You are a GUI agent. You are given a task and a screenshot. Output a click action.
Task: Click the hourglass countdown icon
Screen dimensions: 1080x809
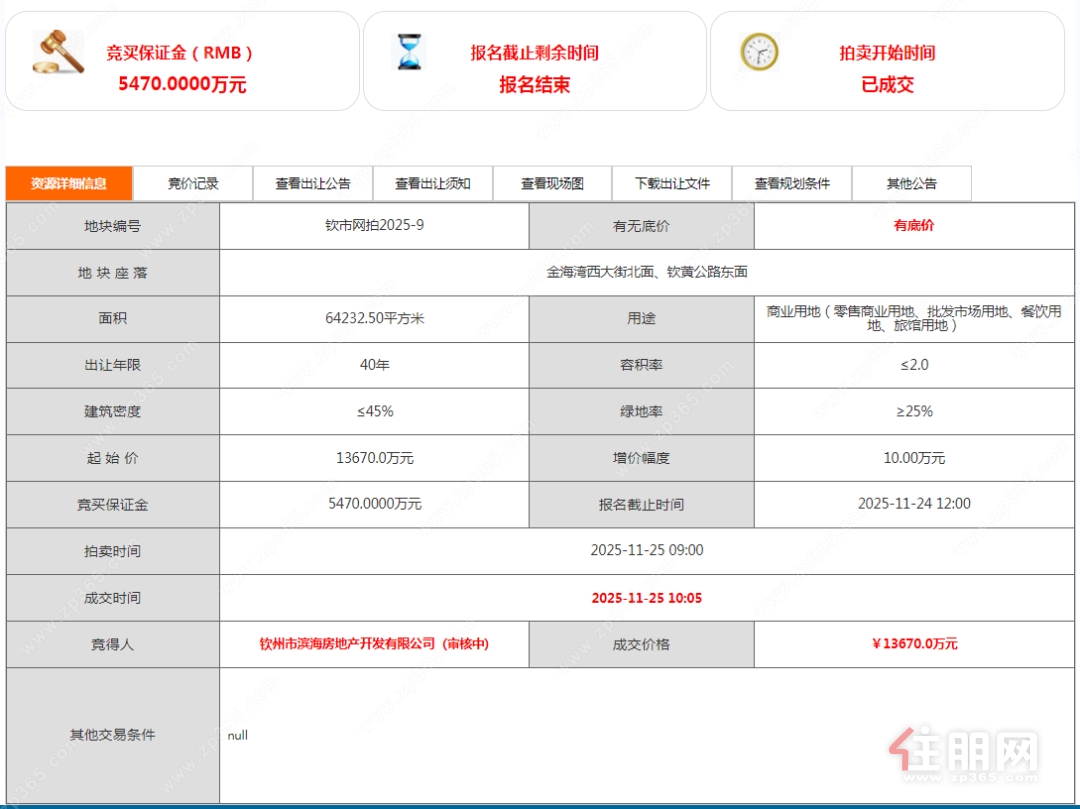point(409,52)
